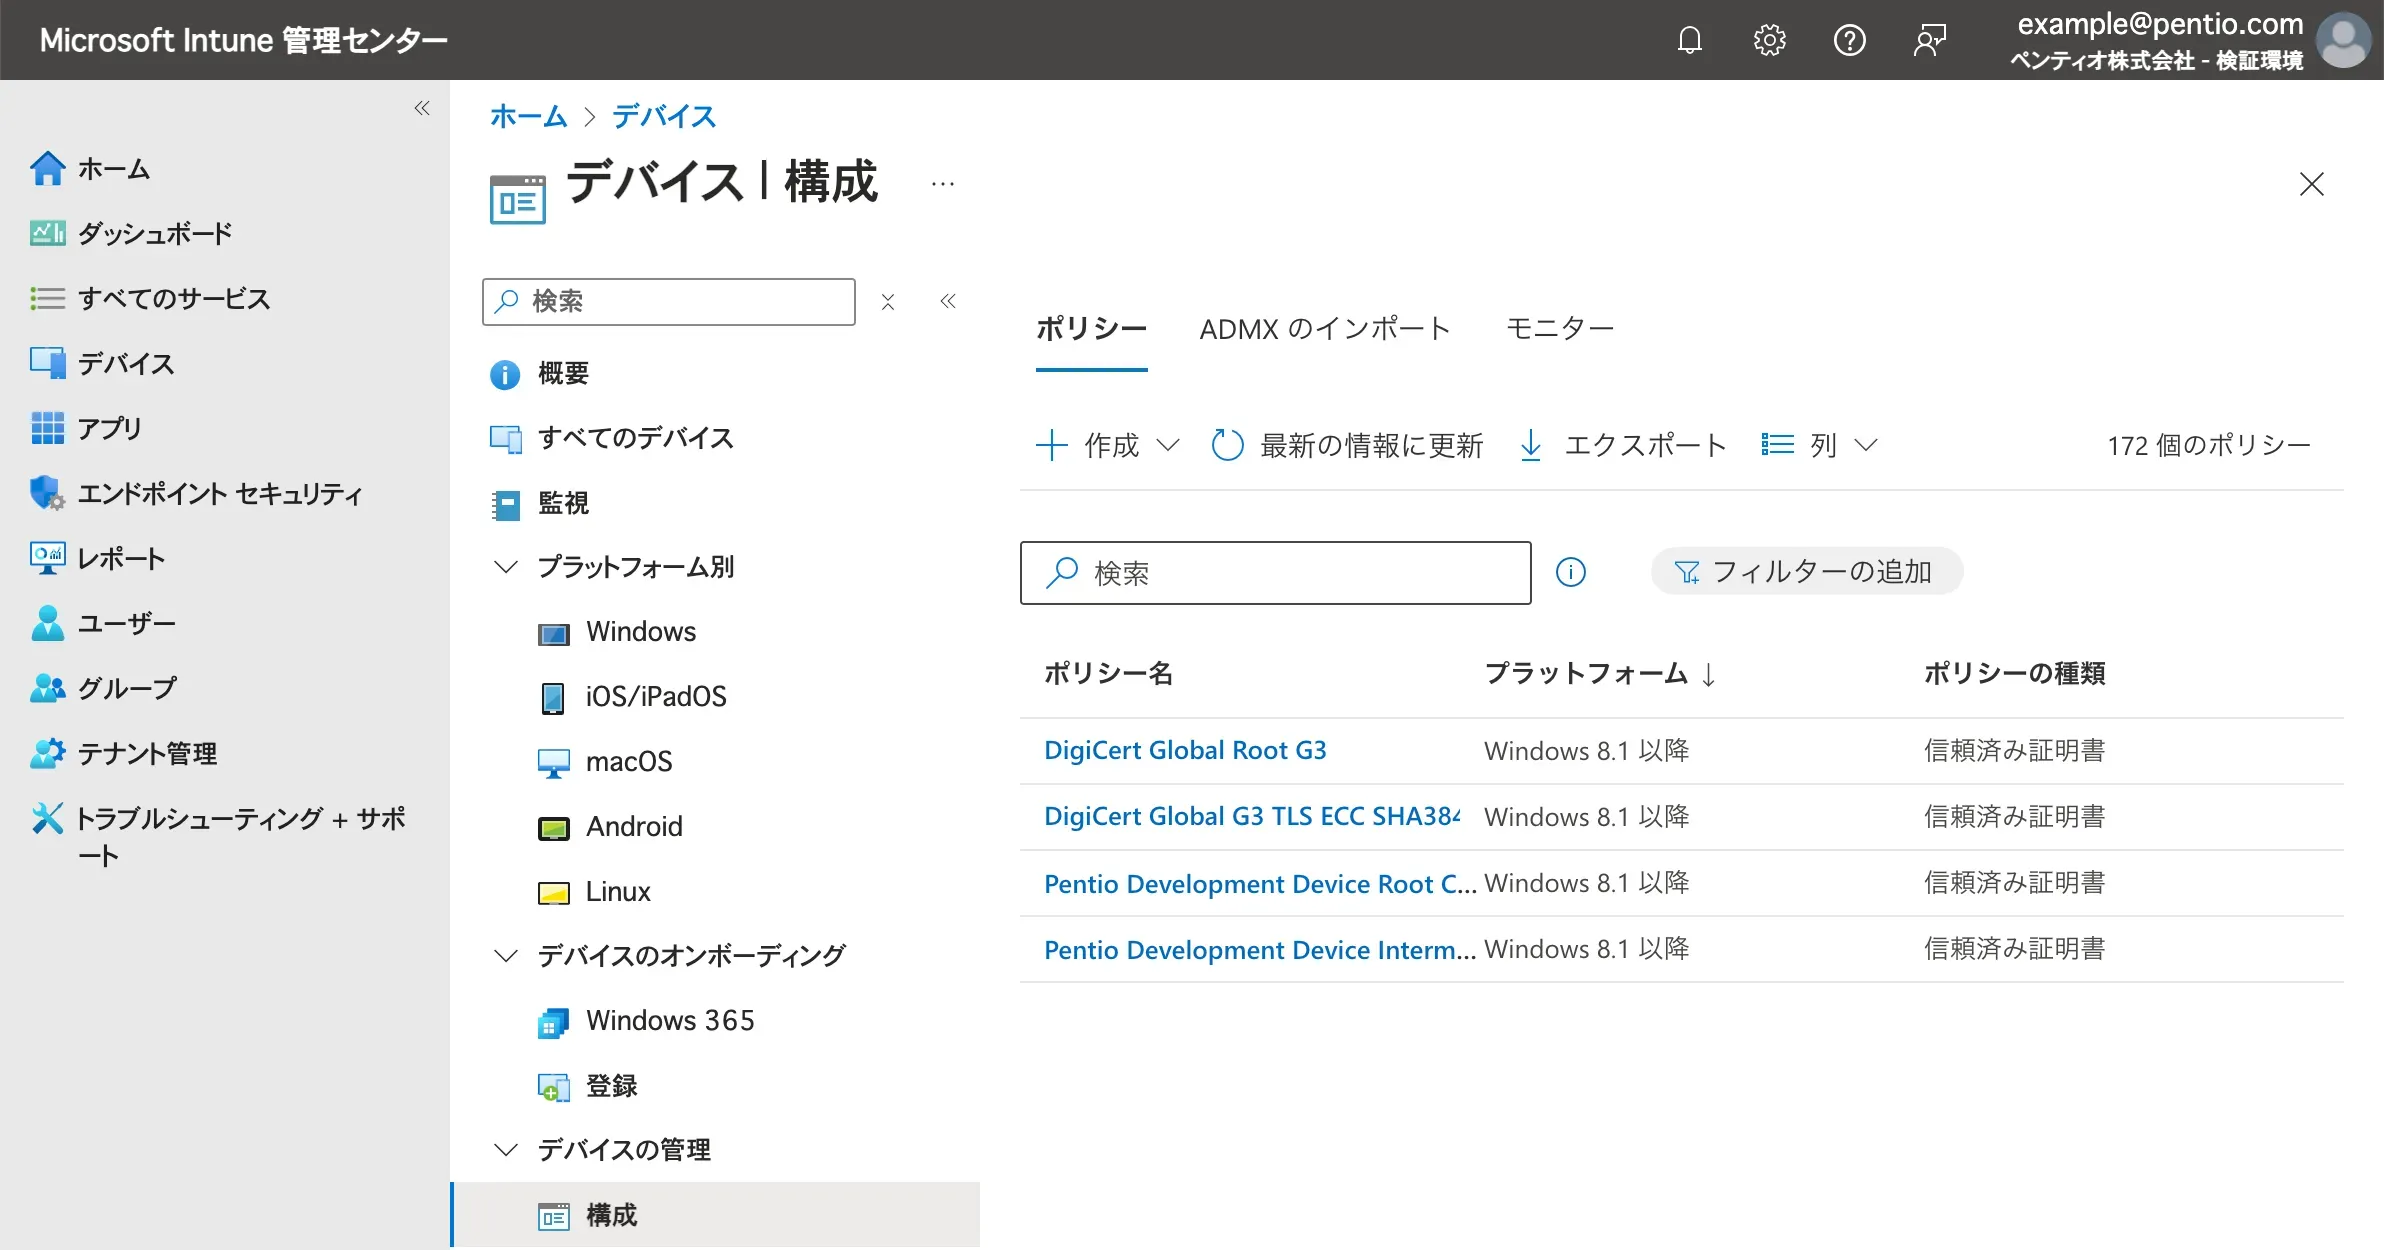2384x1250 pixels.
Task: Switch to the ADMX のインポート tab
Action: point(1325,329)
